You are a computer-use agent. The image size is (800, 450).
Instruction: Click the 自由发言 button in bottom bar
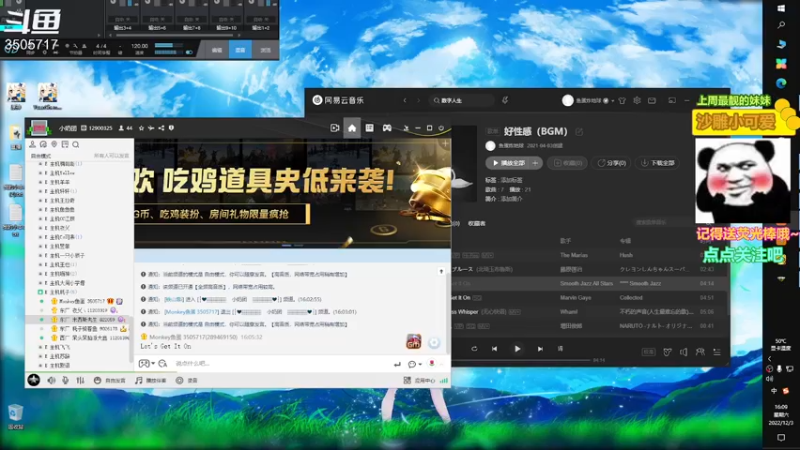pos(110,381)
